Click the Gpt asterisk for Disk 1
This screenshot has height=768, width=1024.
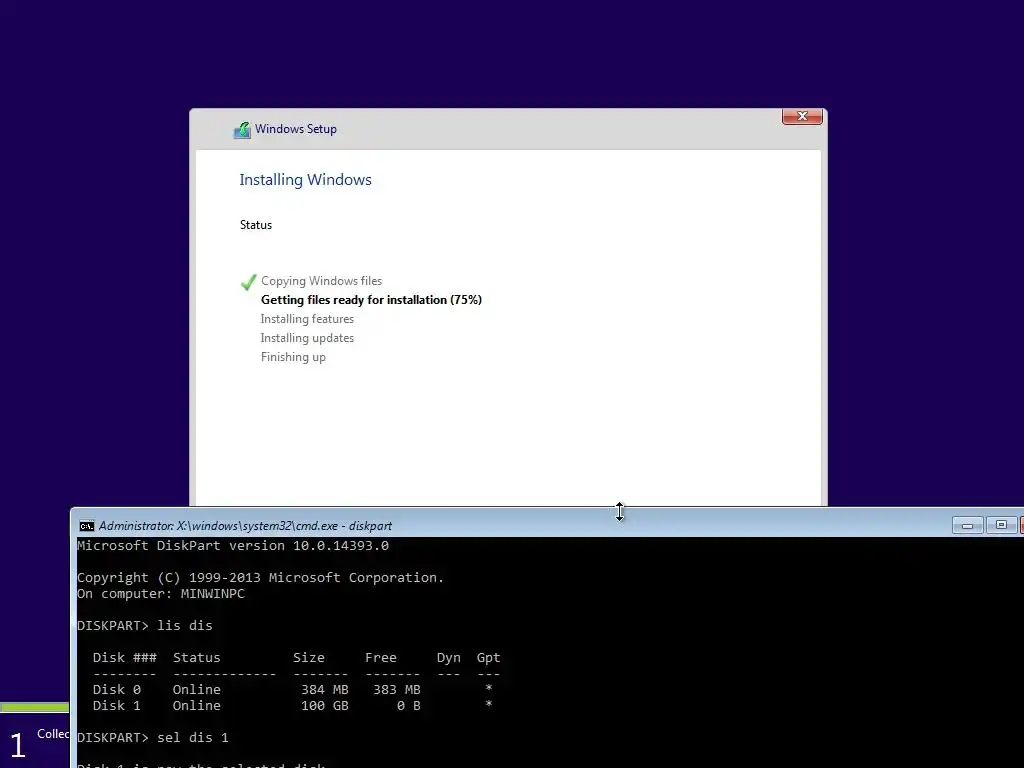(x=488, y=704)
